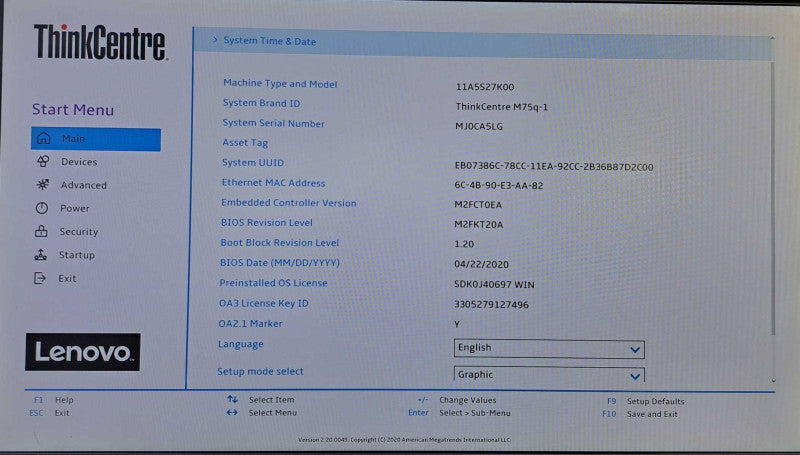
Task: Click Ethernet MAC Address label
Action: pos(273,183)
